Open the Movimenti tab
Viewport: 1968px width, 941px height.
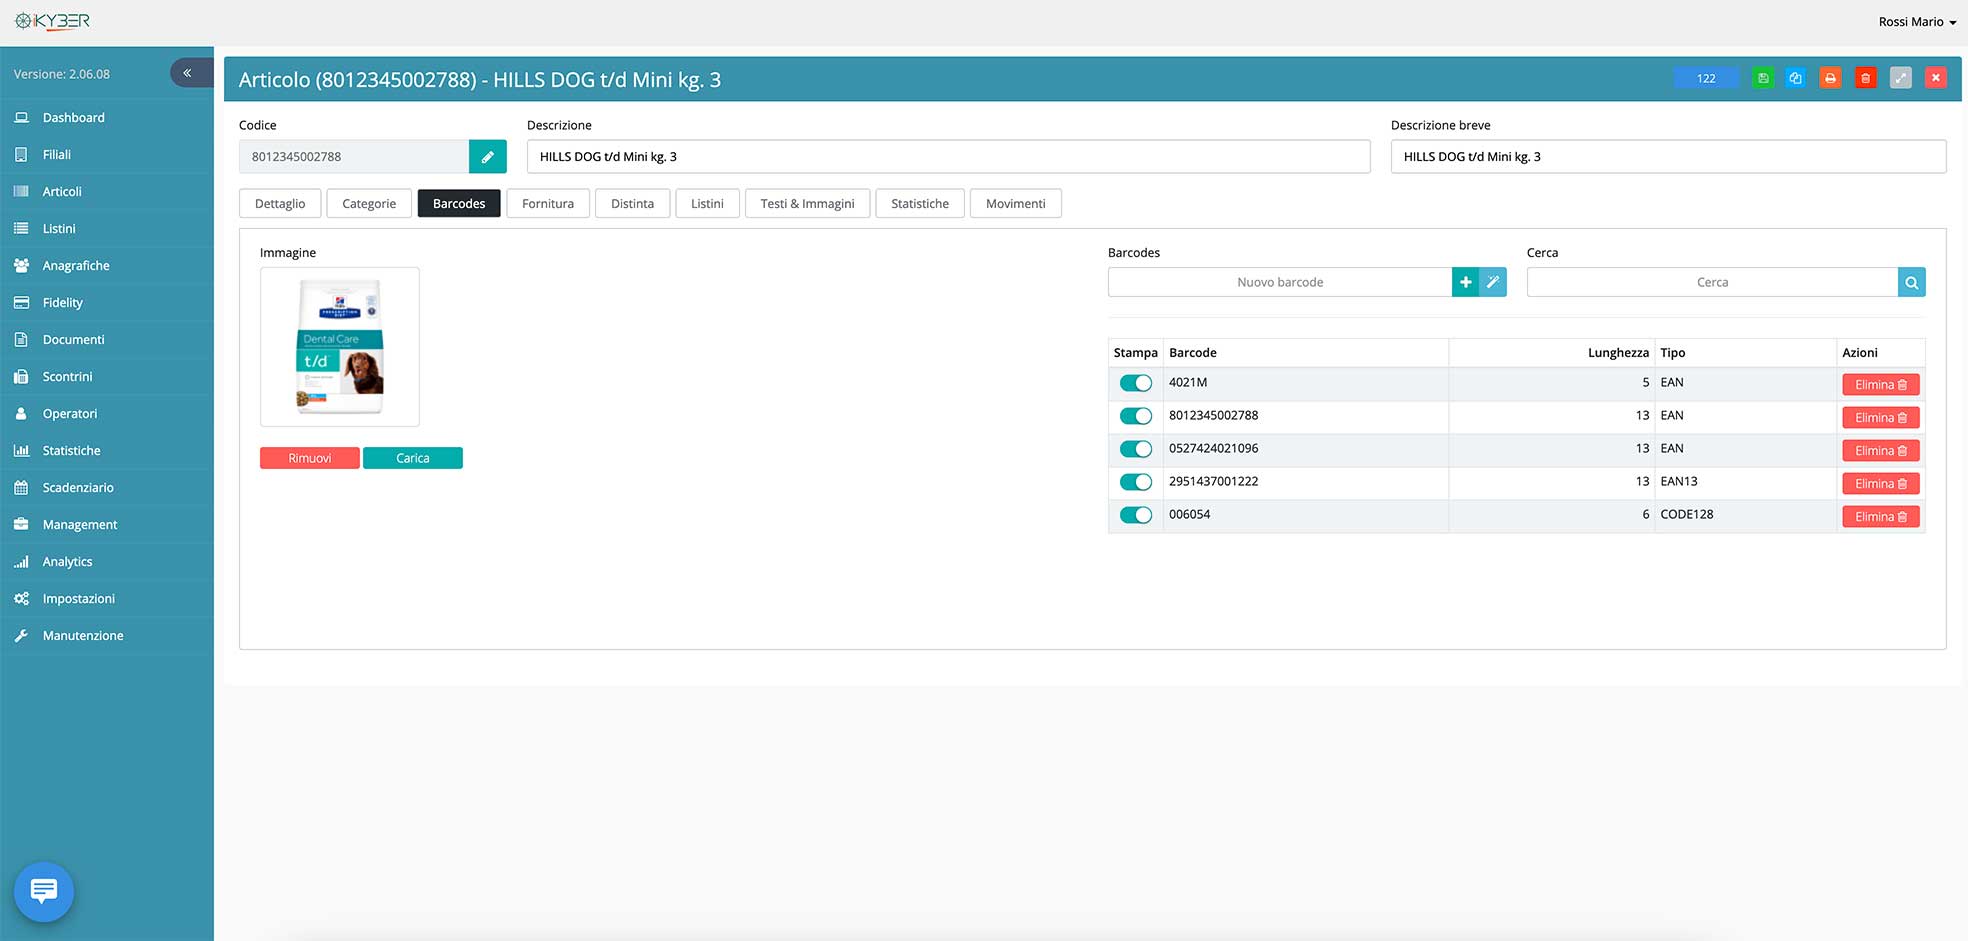(x=1016, y=203)
